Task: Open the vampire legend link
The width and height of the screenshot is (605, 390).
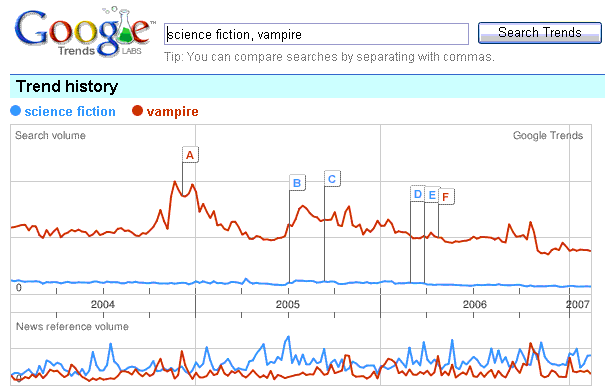Action: pyautogui.click(x=172, y=112)
